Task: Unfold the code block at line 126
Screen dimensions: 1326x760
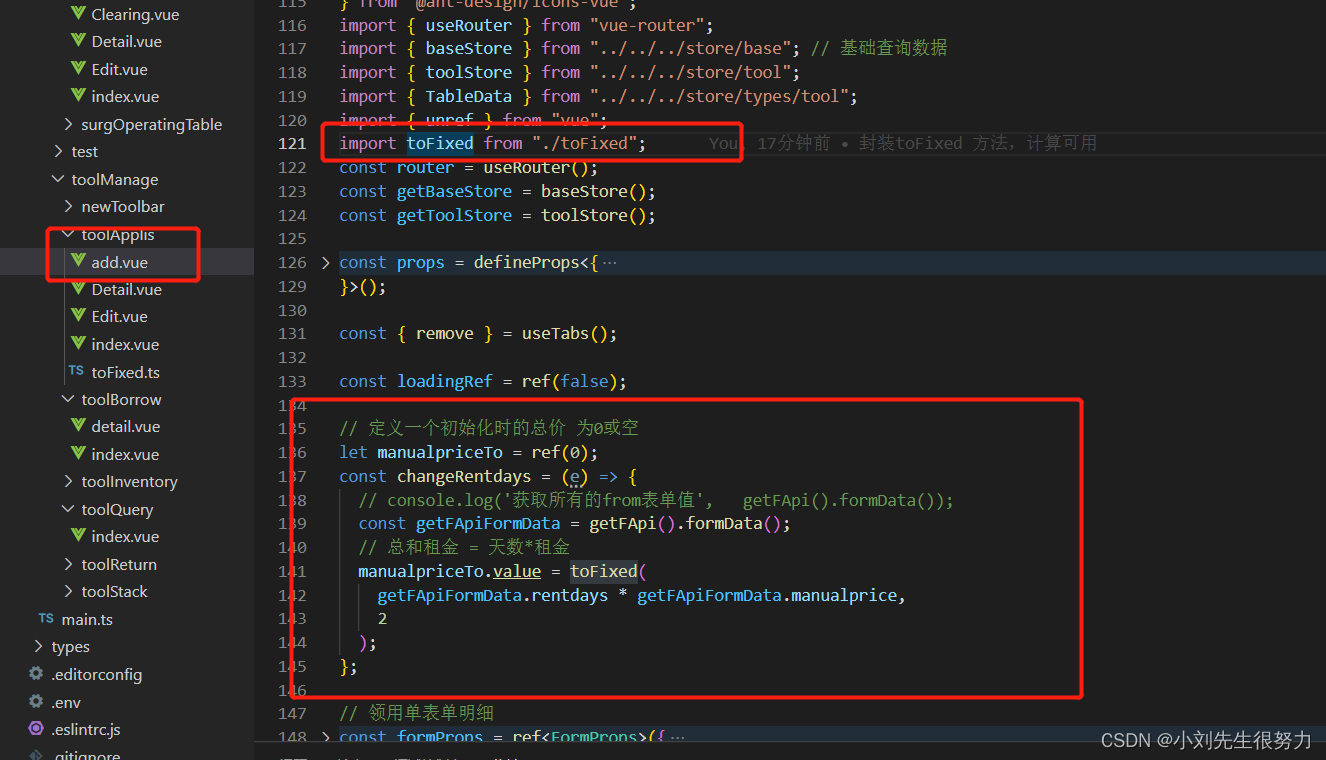Action: pyautogui.click(x=325, y=262)
